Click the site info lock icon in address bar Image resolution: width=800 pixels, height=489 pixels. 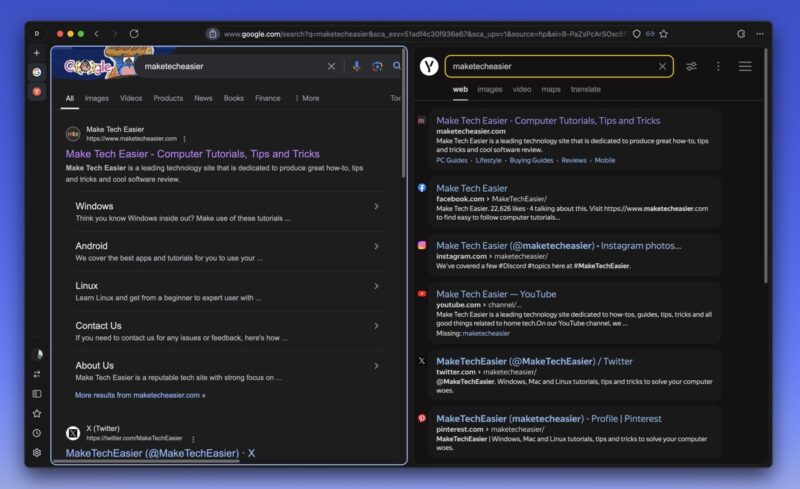[213, 34]
